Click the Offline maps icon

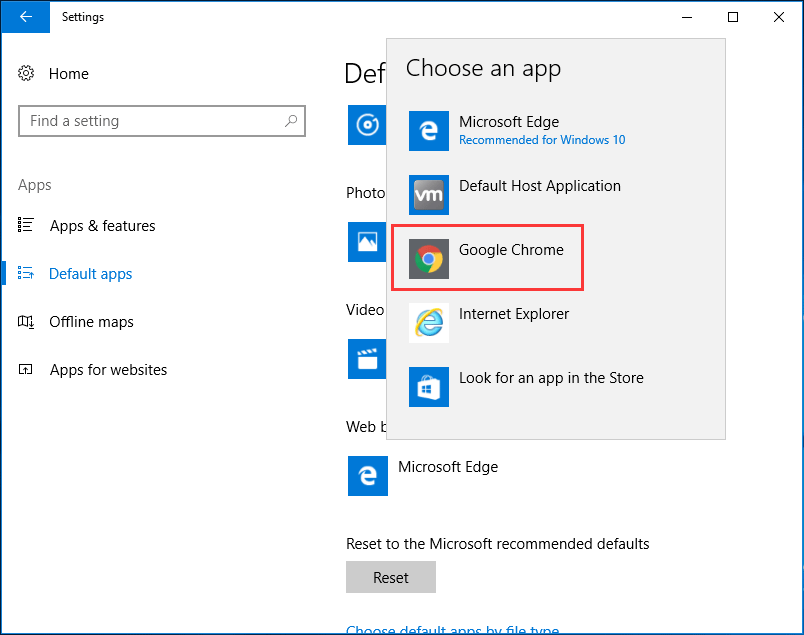26,322
